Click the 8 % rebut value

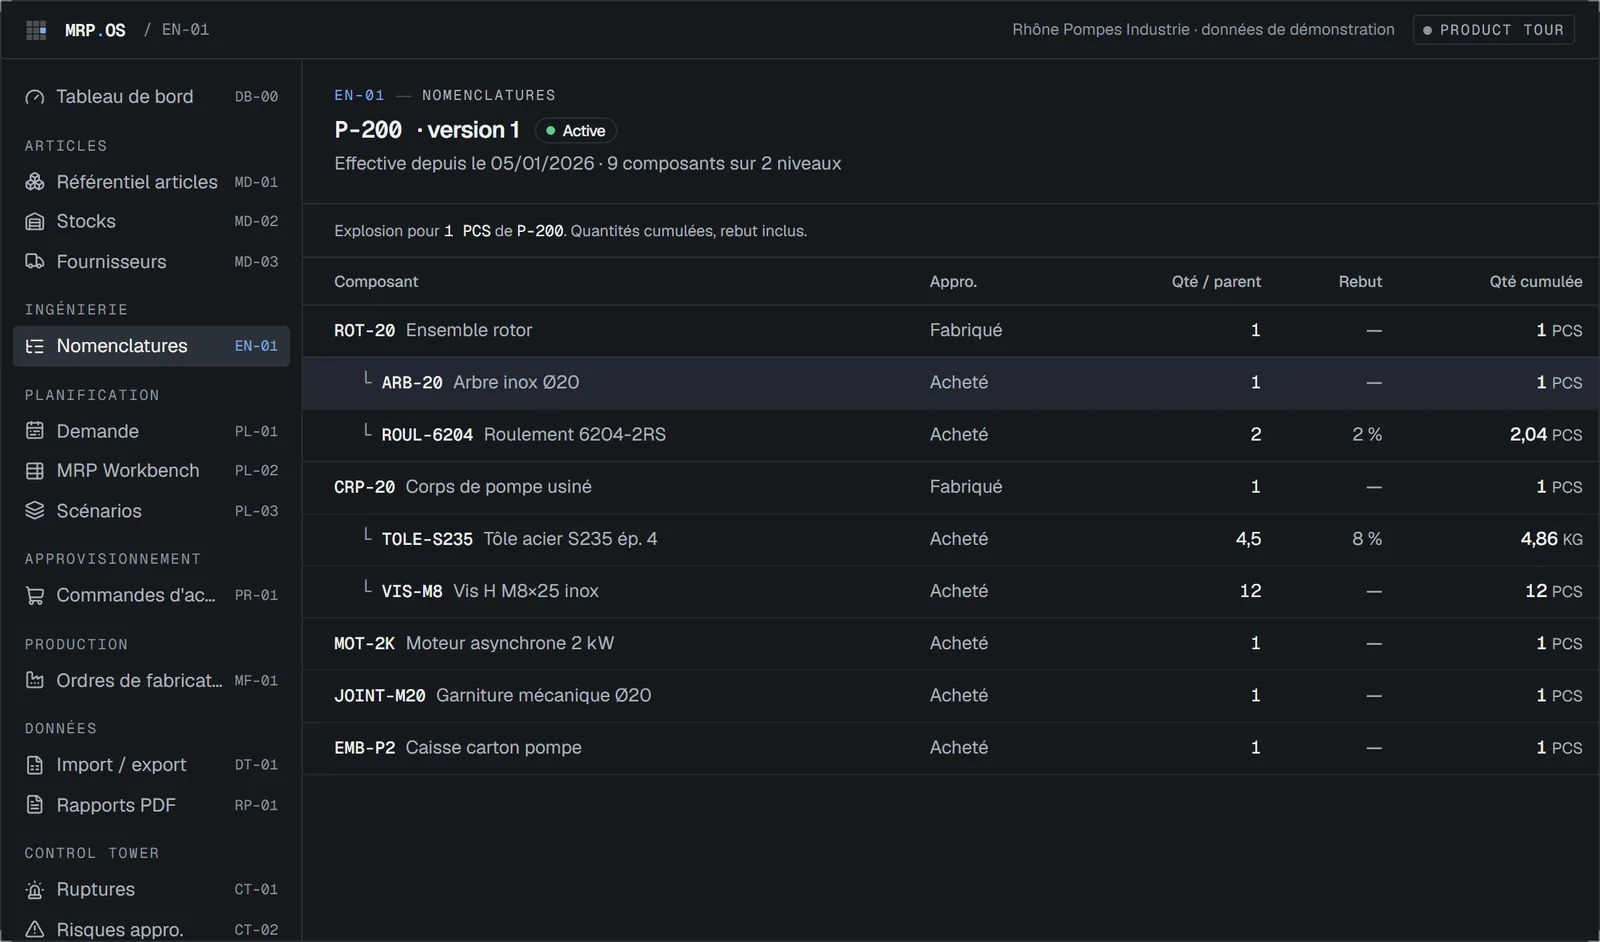[1367, 539]
